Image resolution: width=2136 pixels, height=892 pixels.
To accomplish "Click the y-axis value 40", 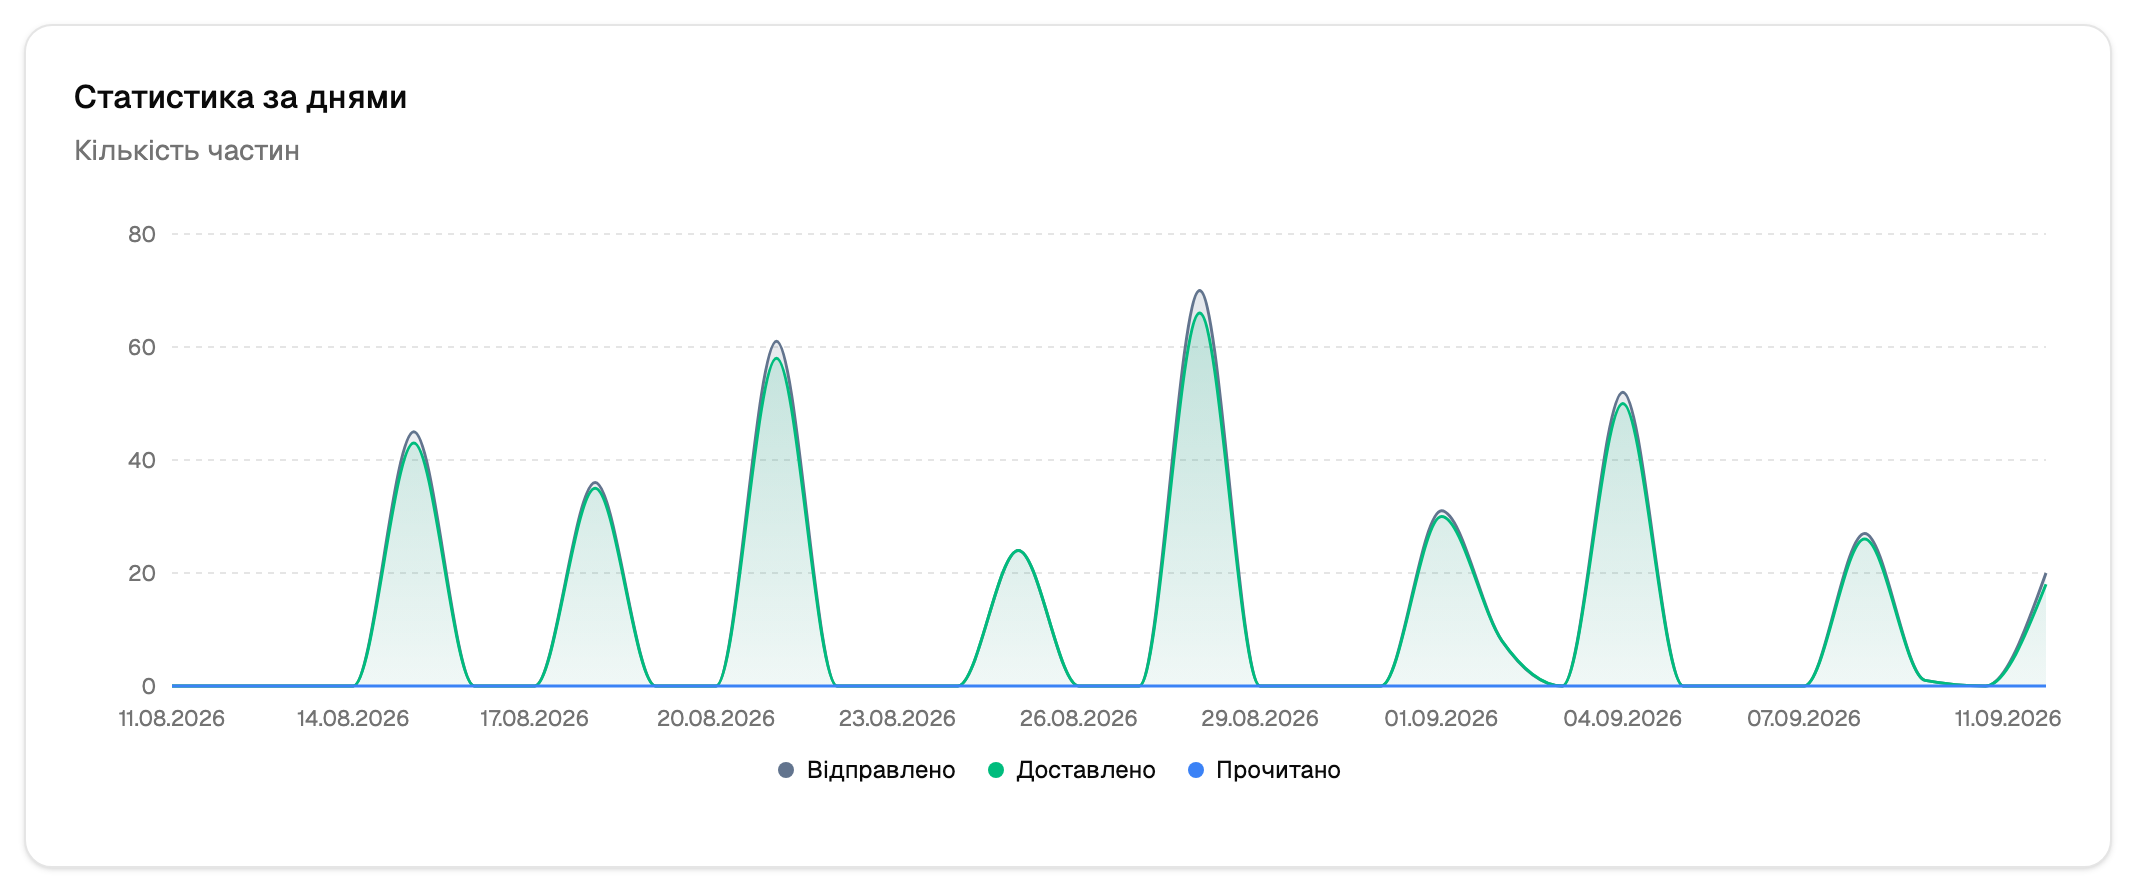I will (x=142, y=460).
